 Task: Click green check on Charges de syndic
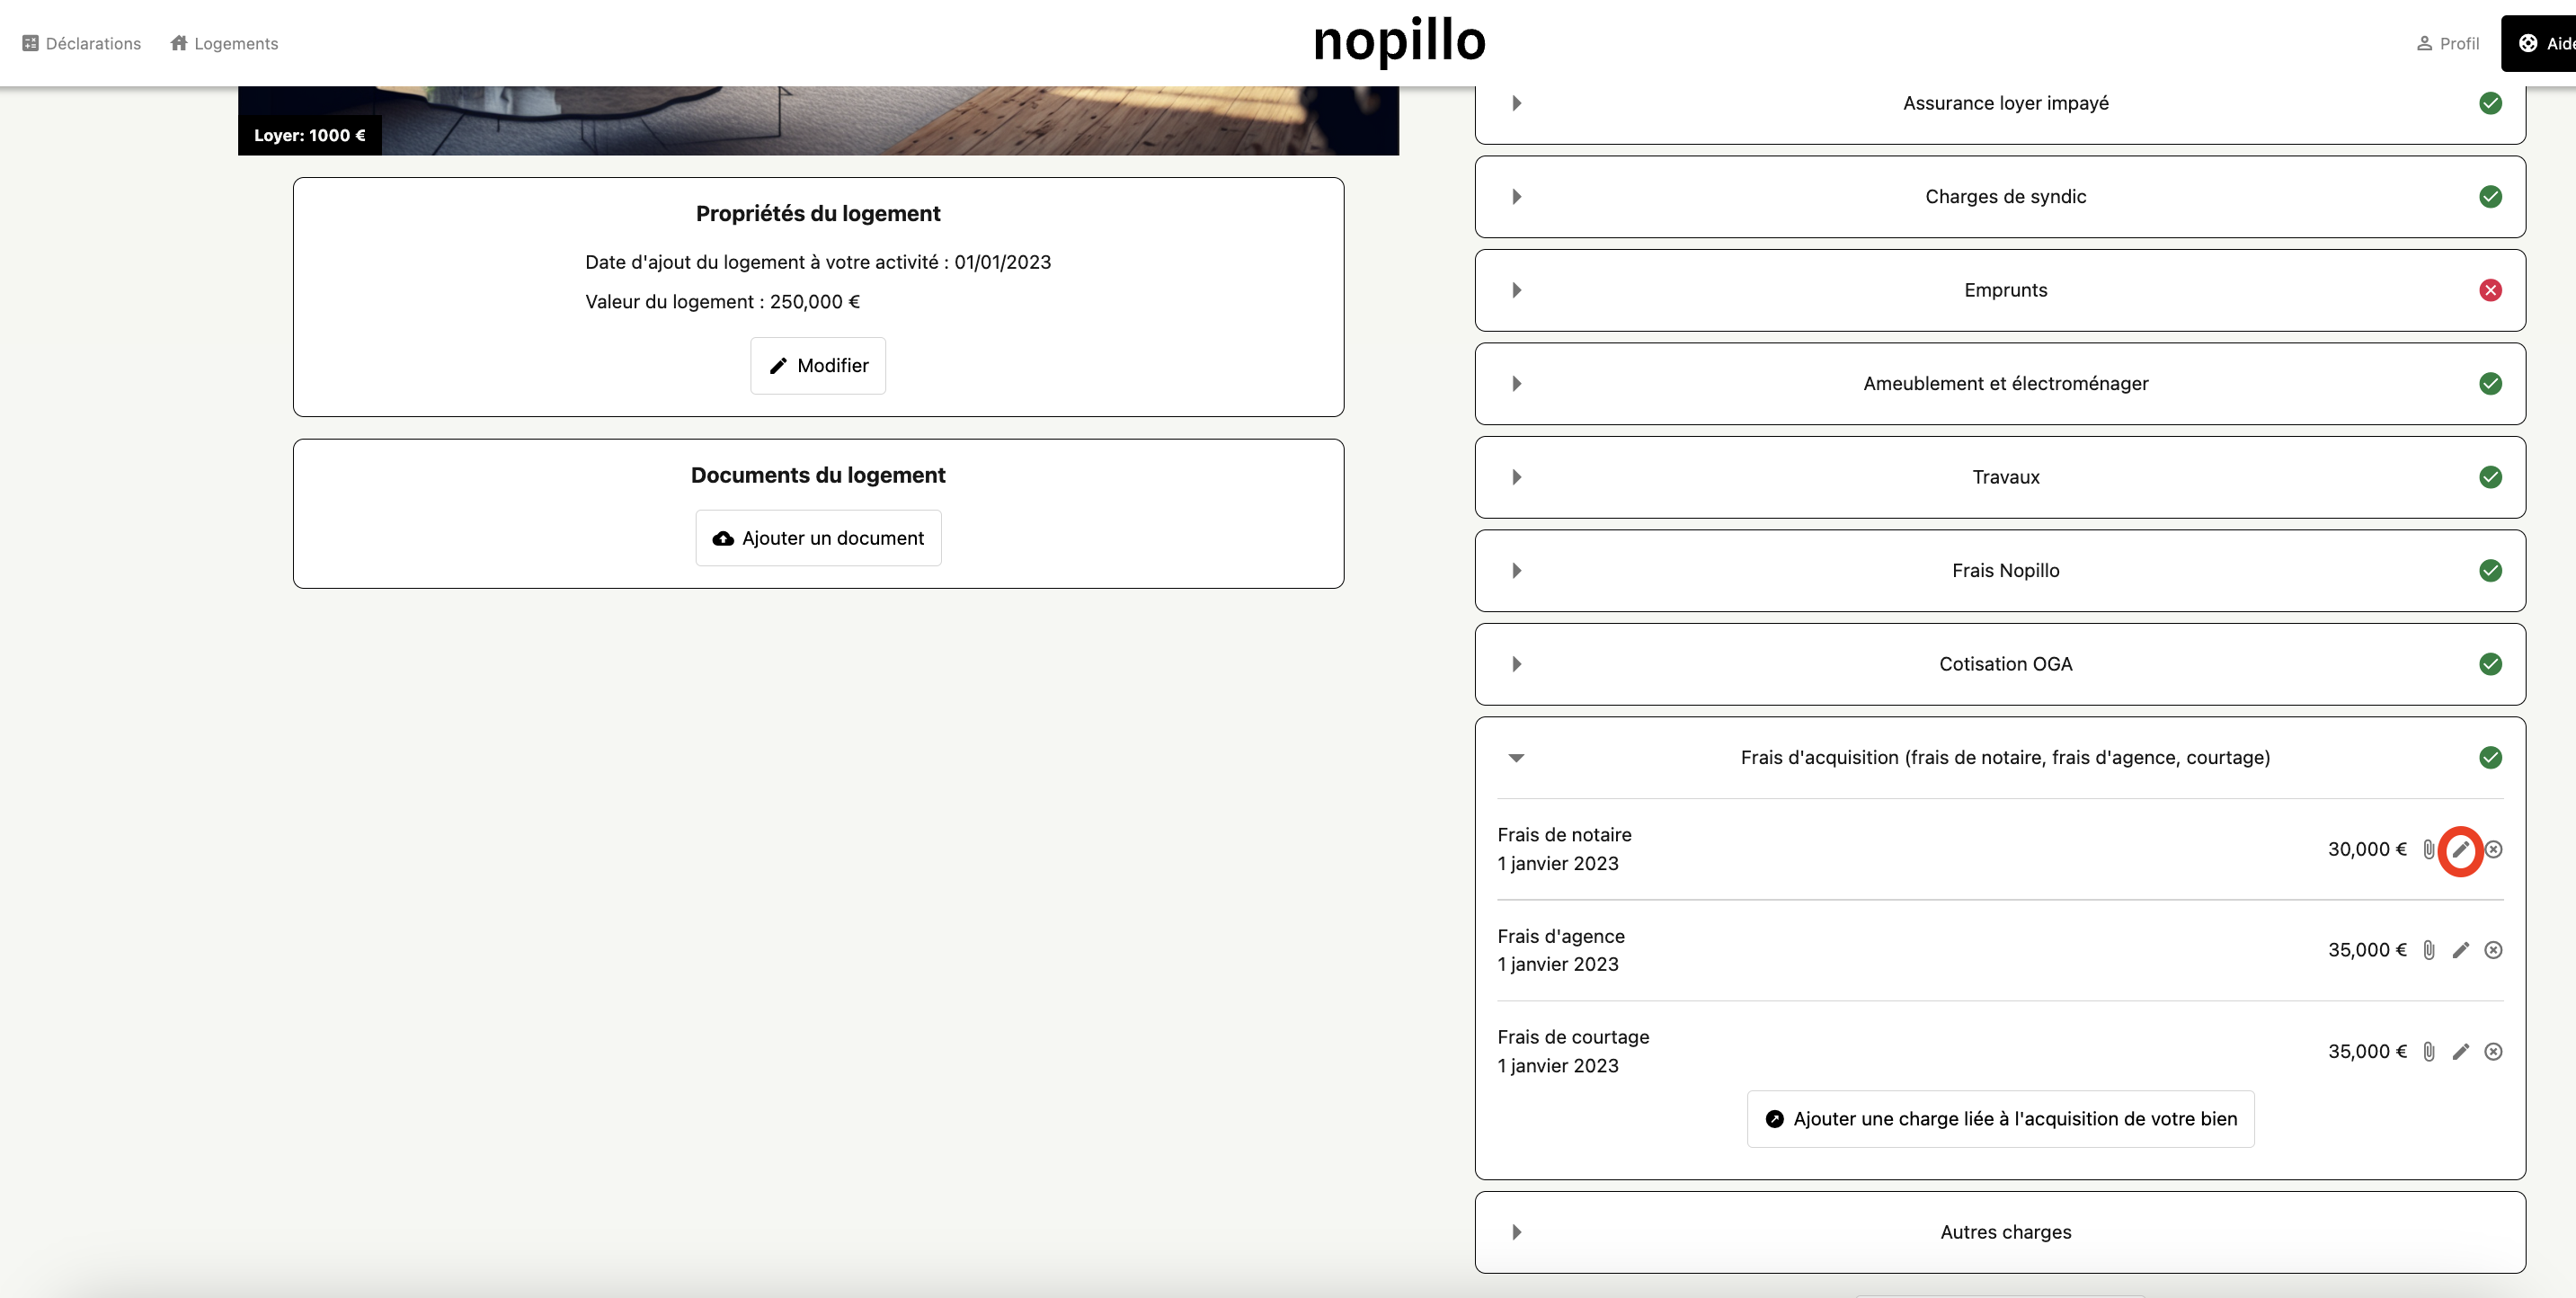[2490, 197]
